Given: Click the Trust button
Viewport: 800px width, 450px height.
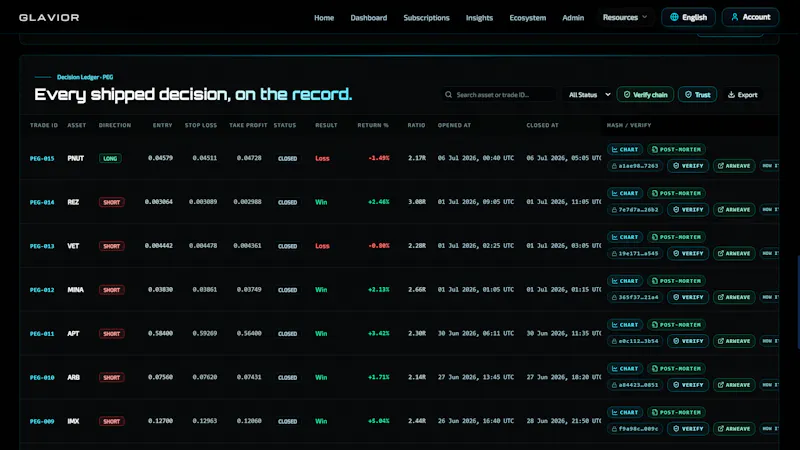Looking at the screenshot, I should click(x=697, y=95).
